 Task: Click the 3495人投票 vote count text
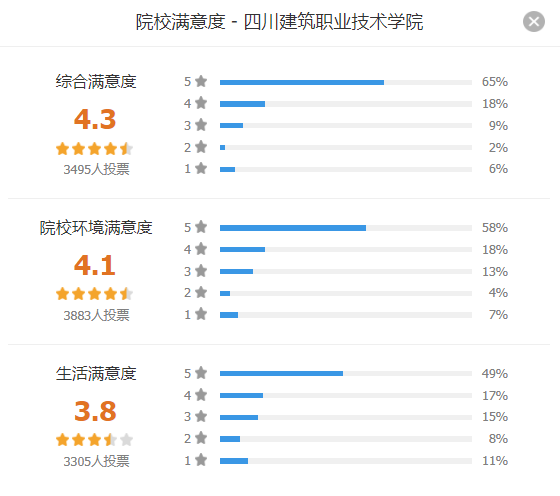(x=96, y=169)
